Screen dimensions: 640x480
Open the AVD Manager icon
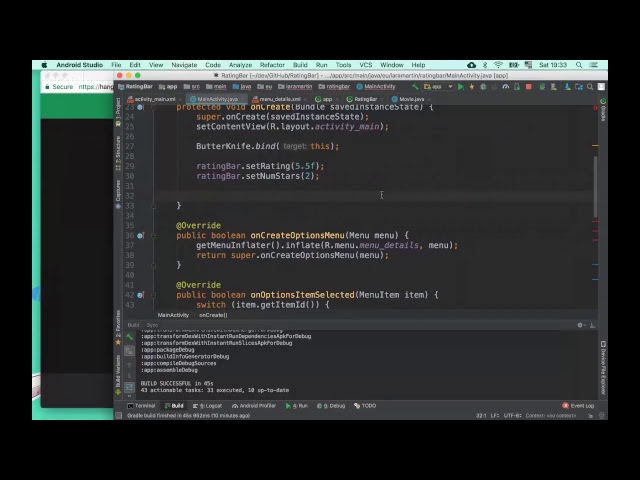554,87
